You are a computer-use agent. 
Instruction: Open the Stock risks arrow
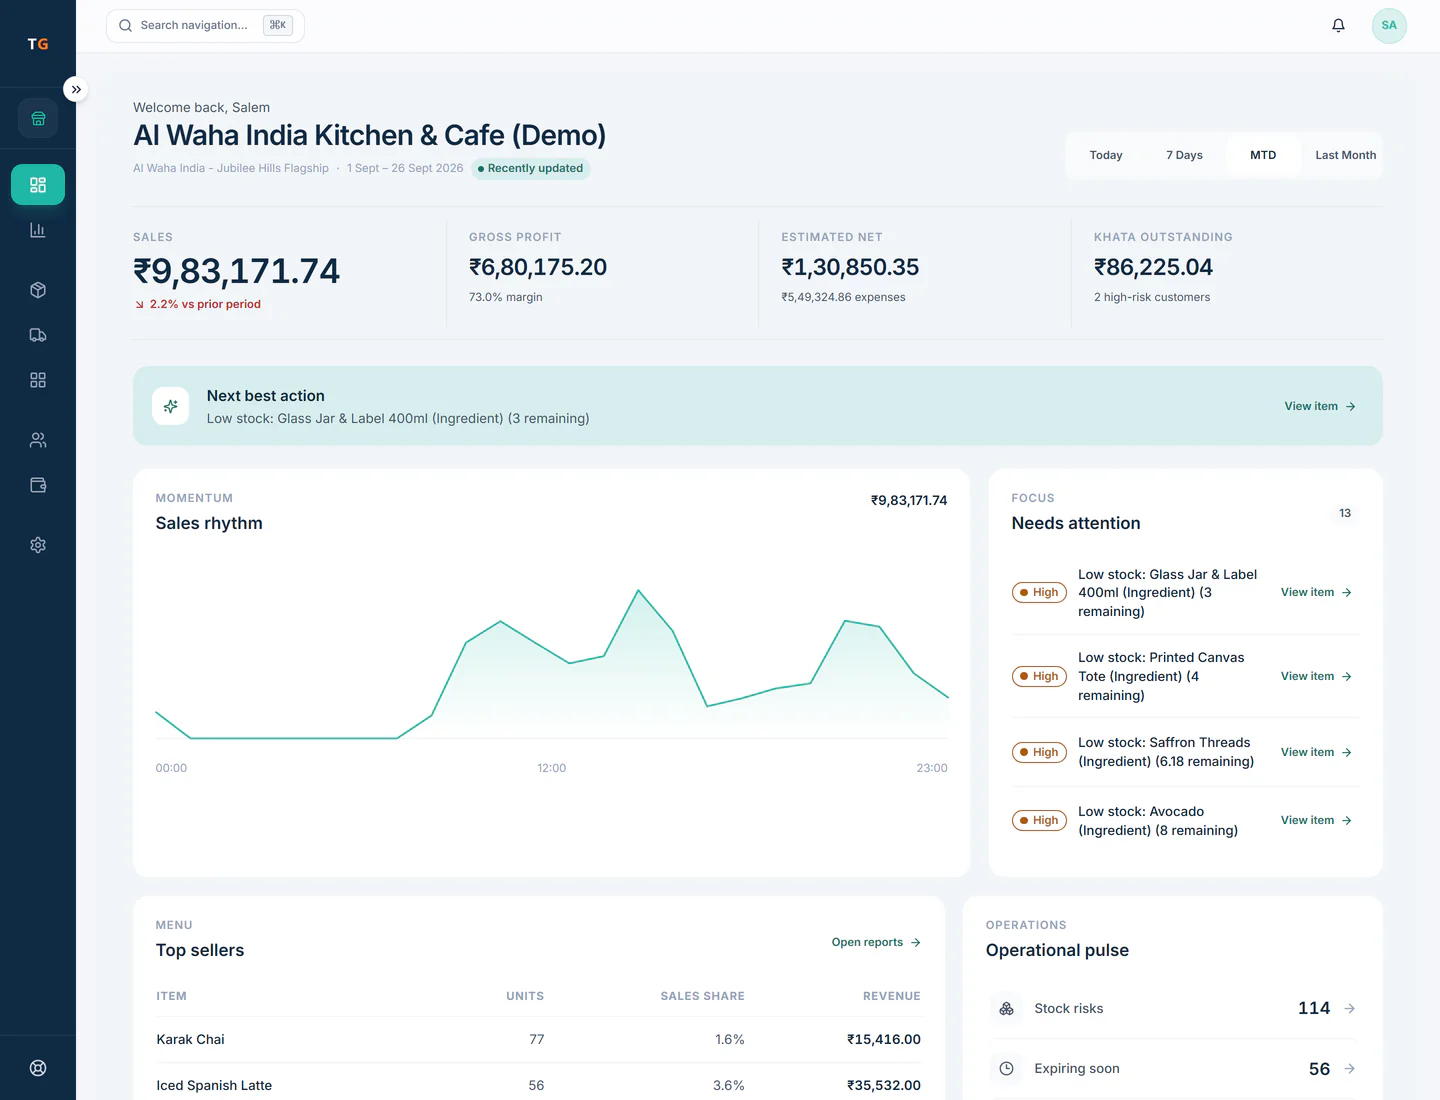pyautogui.click(x=1349, y=1008)
